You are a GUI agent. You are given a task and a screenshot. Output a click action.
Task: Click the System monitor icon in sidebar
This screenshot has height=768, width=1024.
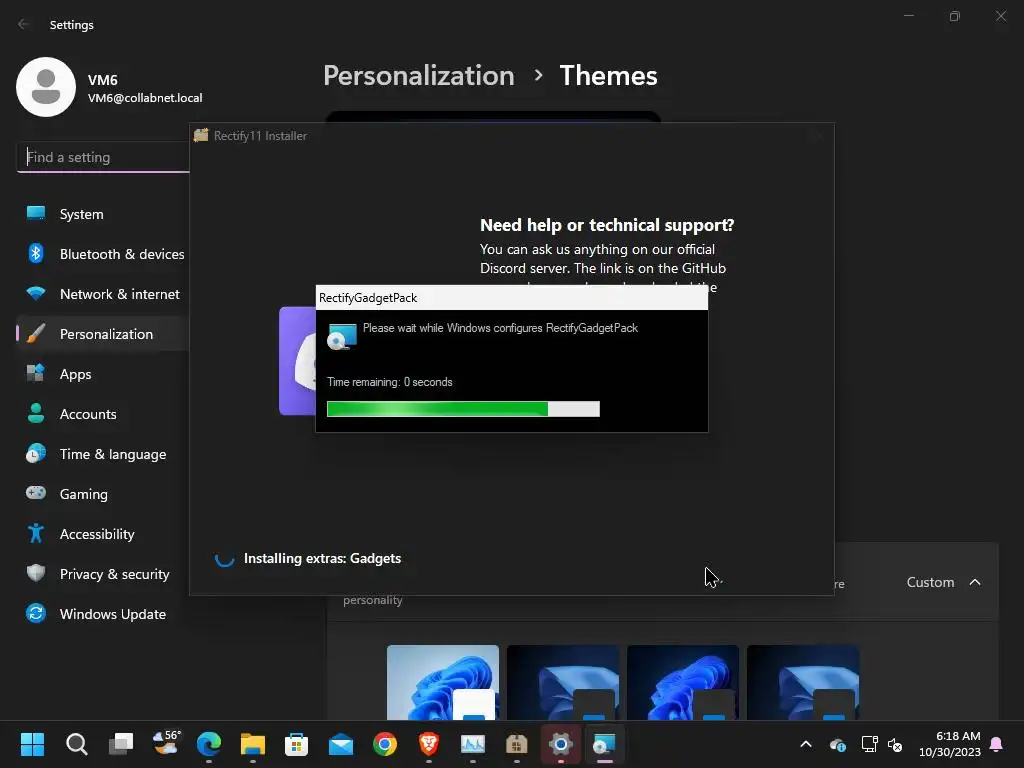[36, 213]
